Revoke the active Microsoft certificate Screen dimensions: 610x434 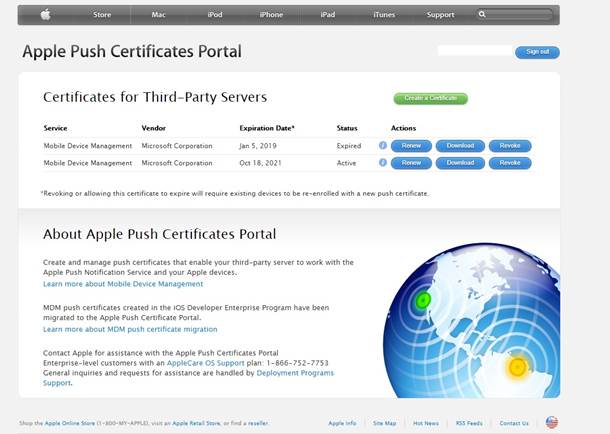[x=510, y=163]
